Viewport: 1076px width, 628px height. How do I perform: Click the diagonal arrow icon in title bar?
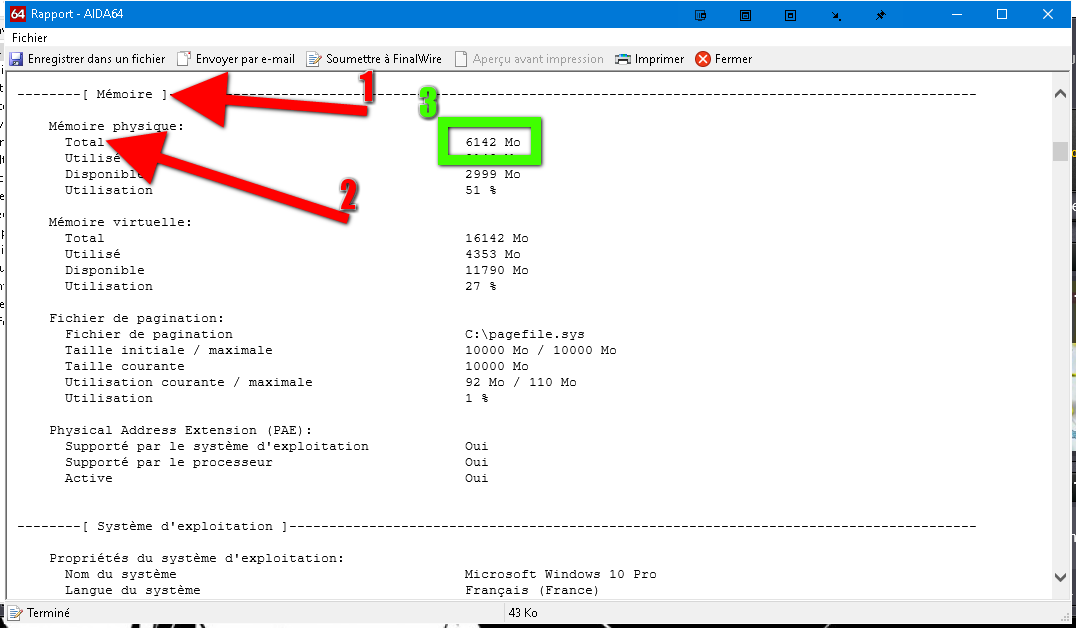coord(836,15)
